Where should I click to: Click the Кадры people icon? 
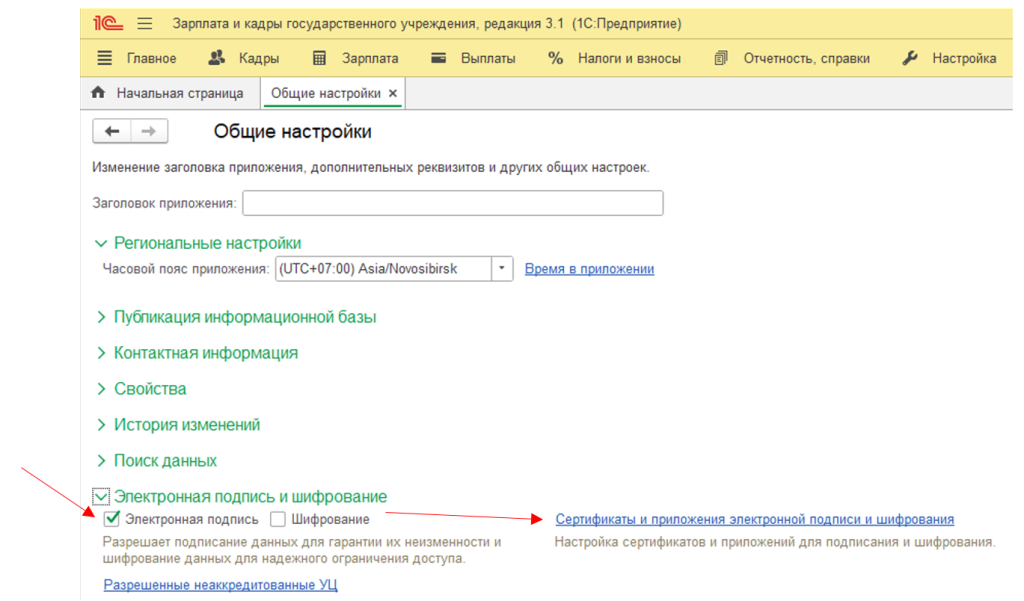click(216, 58)
